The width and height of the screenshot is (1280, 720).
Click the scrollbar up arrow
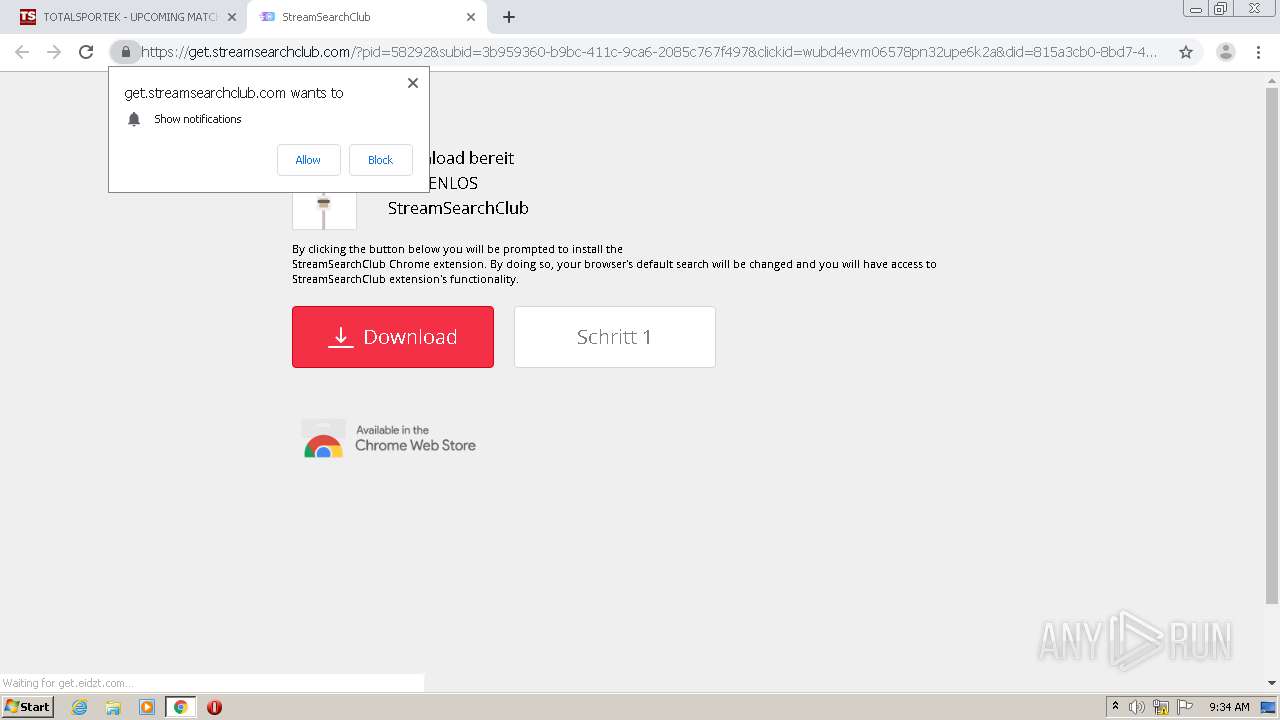1272,81
